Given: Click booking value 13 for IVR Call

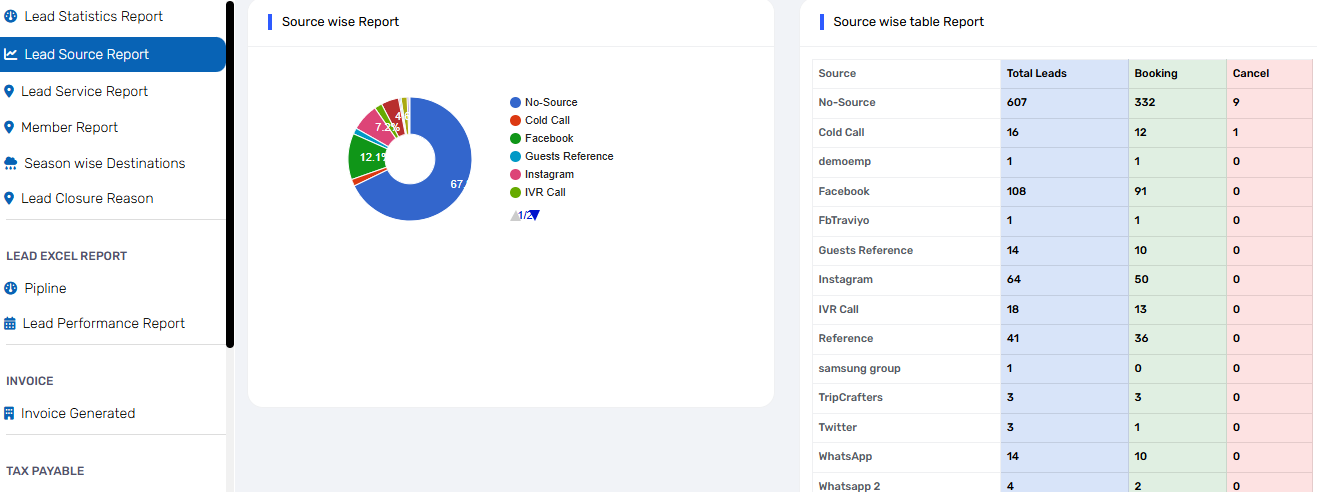Looking at the screenshot, I should coord(1142,309).
